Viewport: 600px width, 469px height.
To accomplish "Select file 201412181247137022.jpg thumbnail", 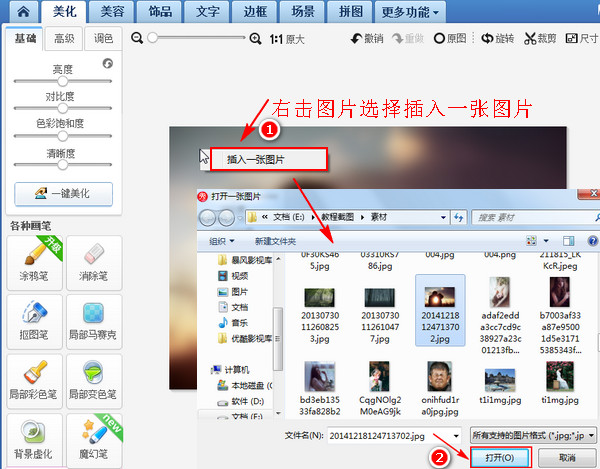I will point(440,310).
